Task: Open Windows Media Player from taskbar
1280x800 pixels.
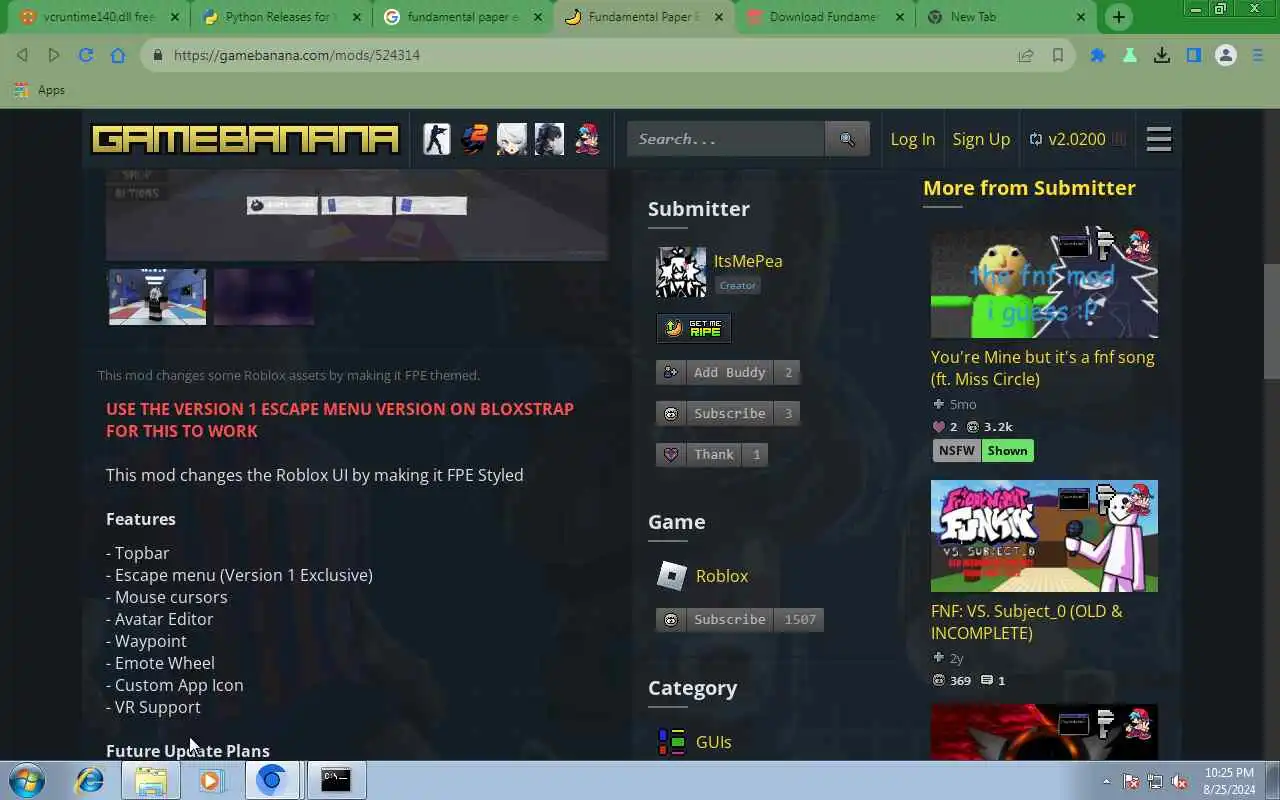Action: pos(210,780)
